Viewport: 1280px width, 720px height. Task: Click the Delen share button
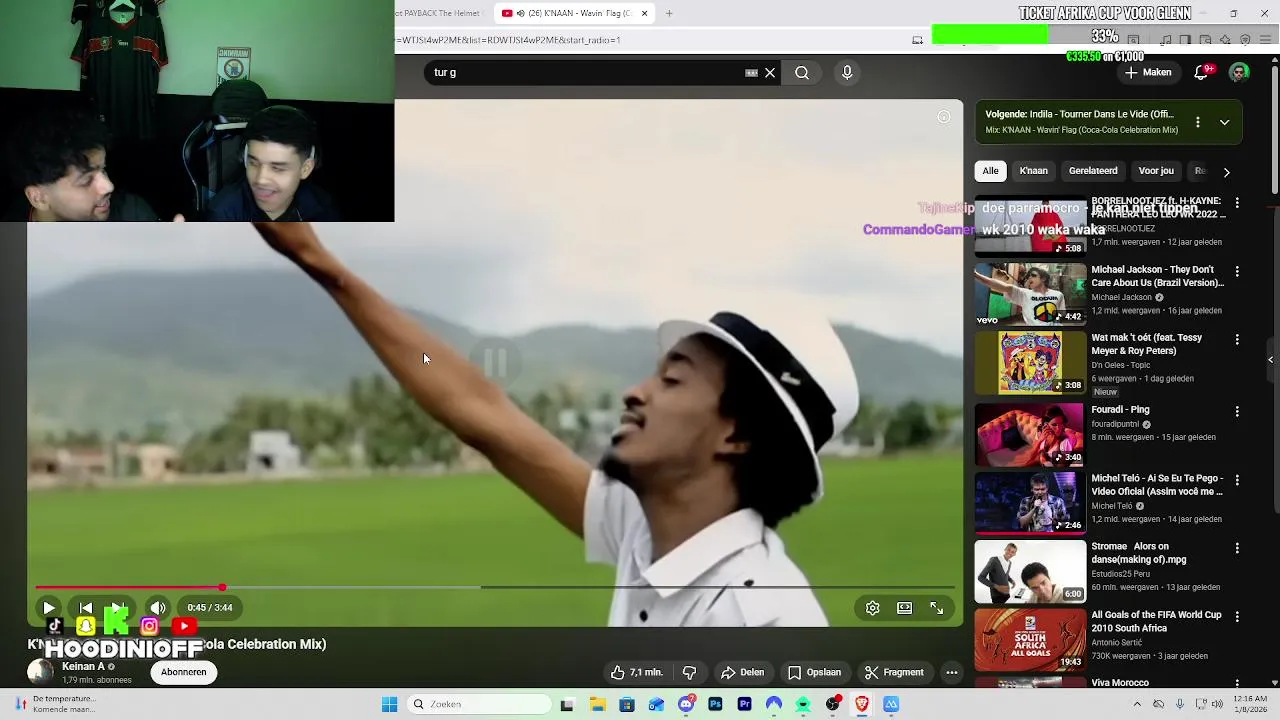coord(742,672)
